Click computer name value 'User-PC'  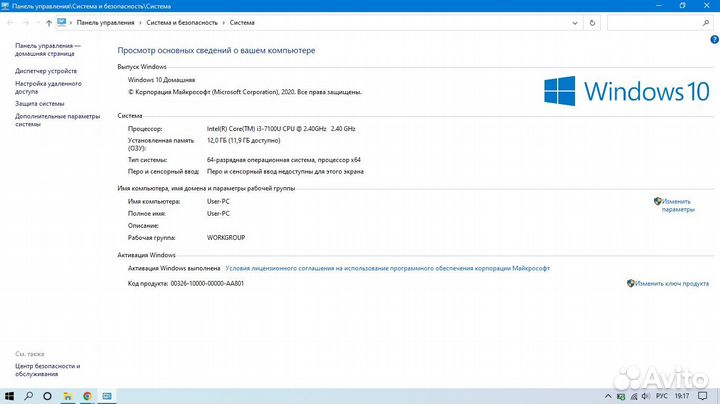218,202
